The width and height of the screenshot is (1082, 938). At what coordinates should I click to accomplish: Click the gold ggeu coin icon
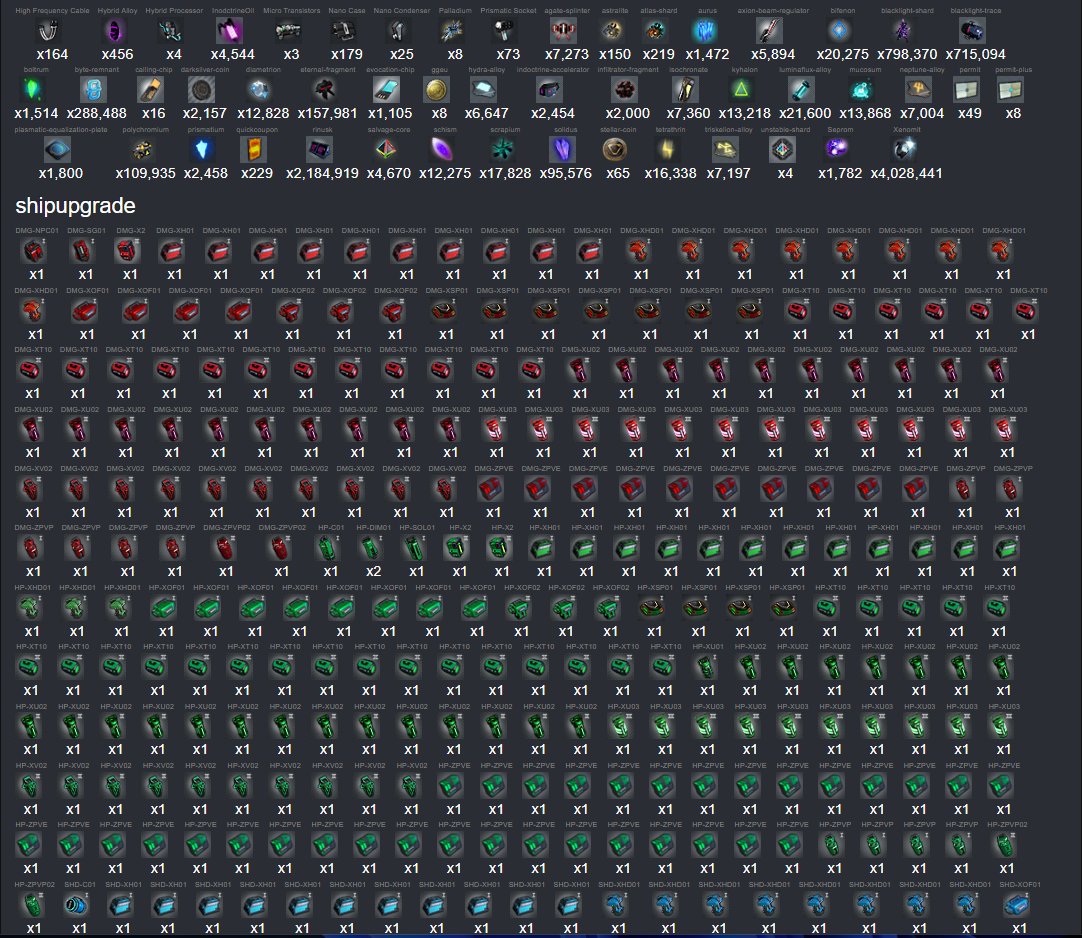(435, 91)
